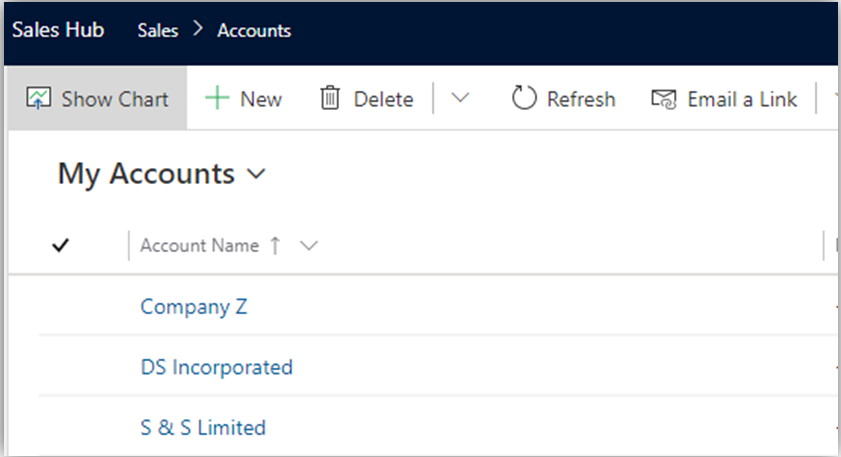Click the Show Chart label
Screen dimensions: 841x457
tap(115, 99)
